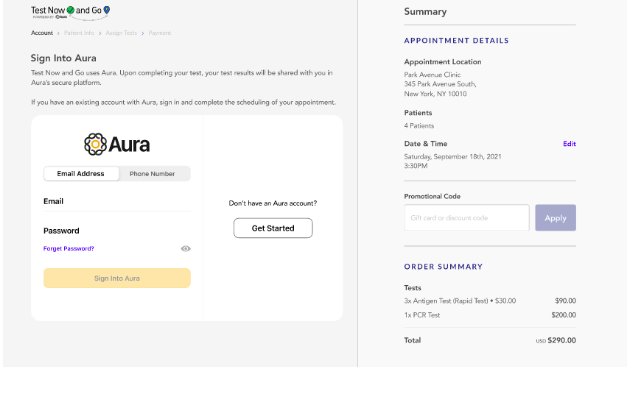Click the 'Sign Into Aura' heading
630x394 pixels.
point(63,58)
